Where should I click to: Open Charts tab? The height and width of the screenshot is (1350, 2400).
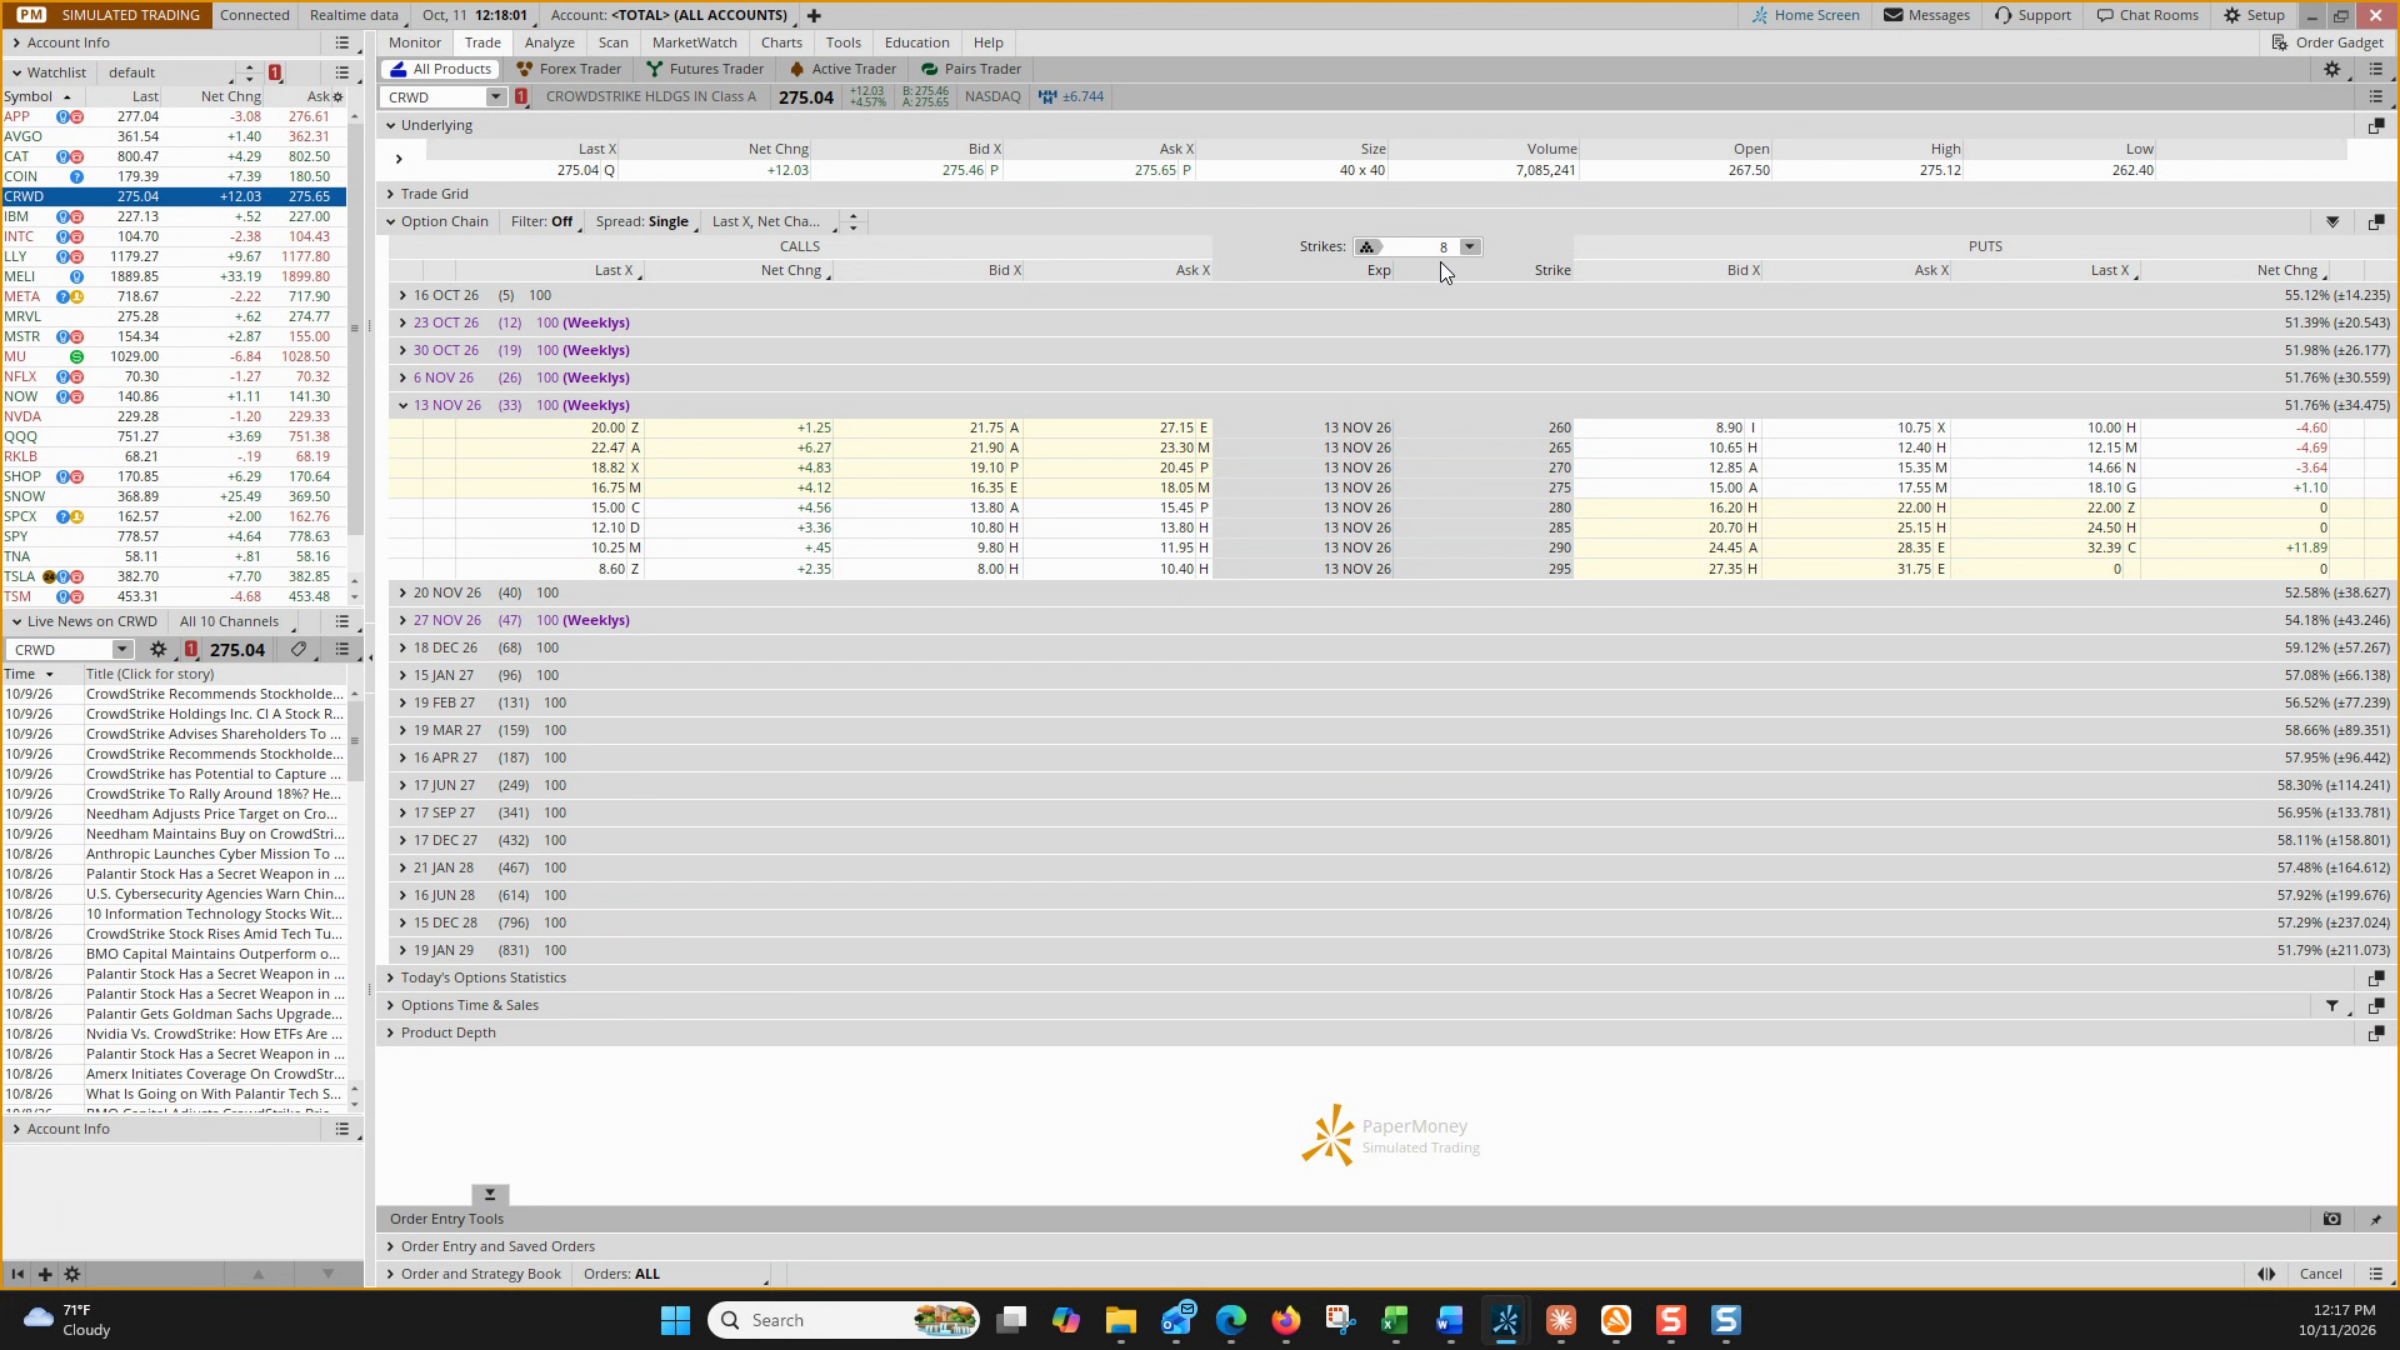point(781,42)
